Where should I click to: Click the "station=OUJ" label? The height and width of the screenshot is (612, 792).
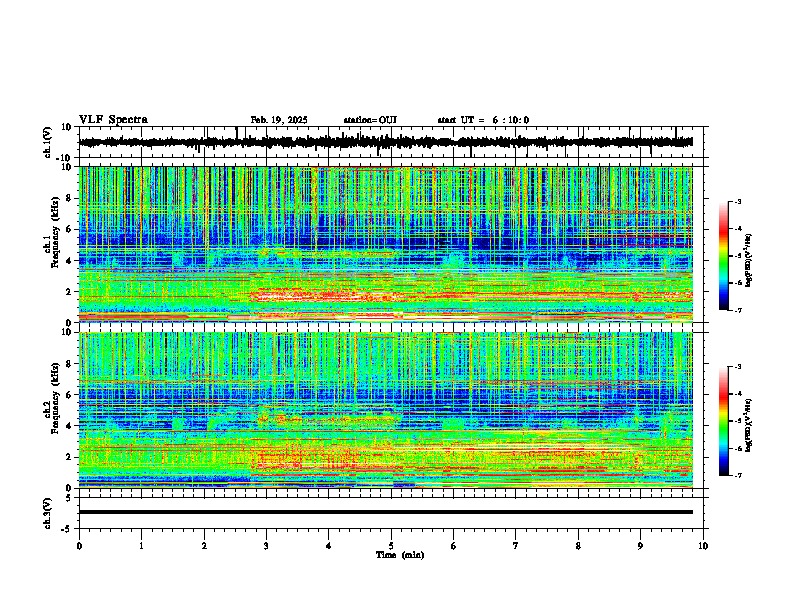click(x=370, y=120)
